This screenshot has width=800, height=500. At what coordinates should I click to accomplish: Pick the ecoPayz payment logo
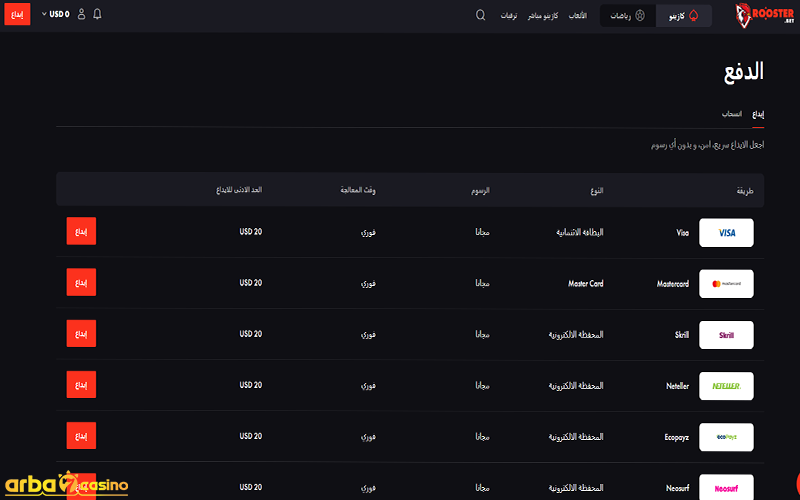tap(726, 437)
